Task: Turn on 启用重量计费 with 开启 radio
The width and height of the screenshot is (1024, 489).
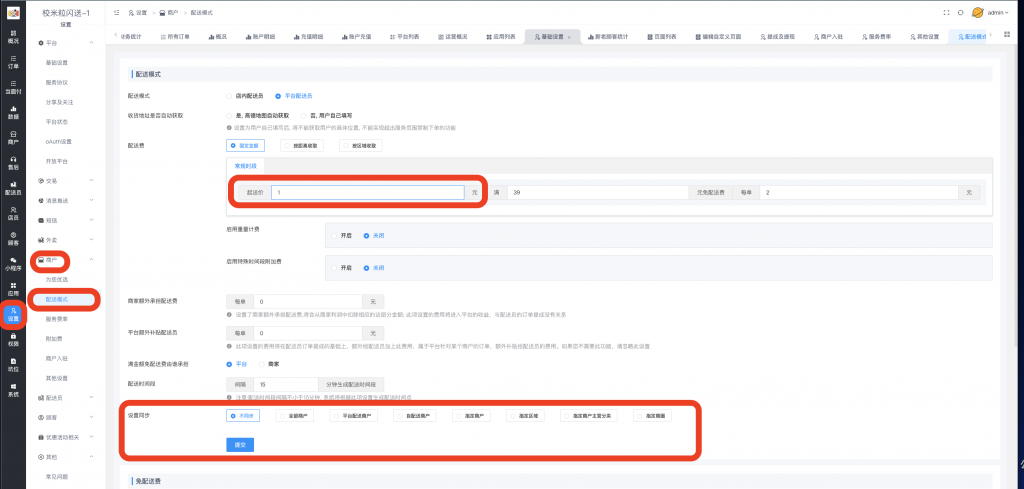Action: click(x=335, y=235)
